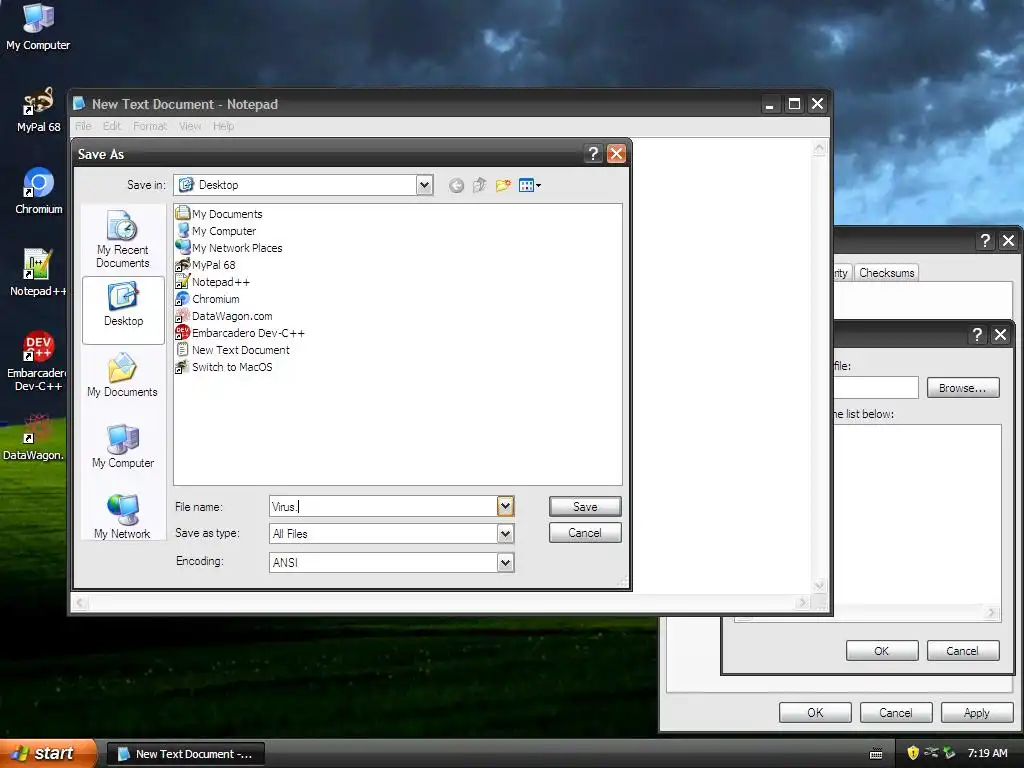This screenshot has height=768, width=1024.
Task: Select My Documents in the places bar
Action: tap(123, 376)
